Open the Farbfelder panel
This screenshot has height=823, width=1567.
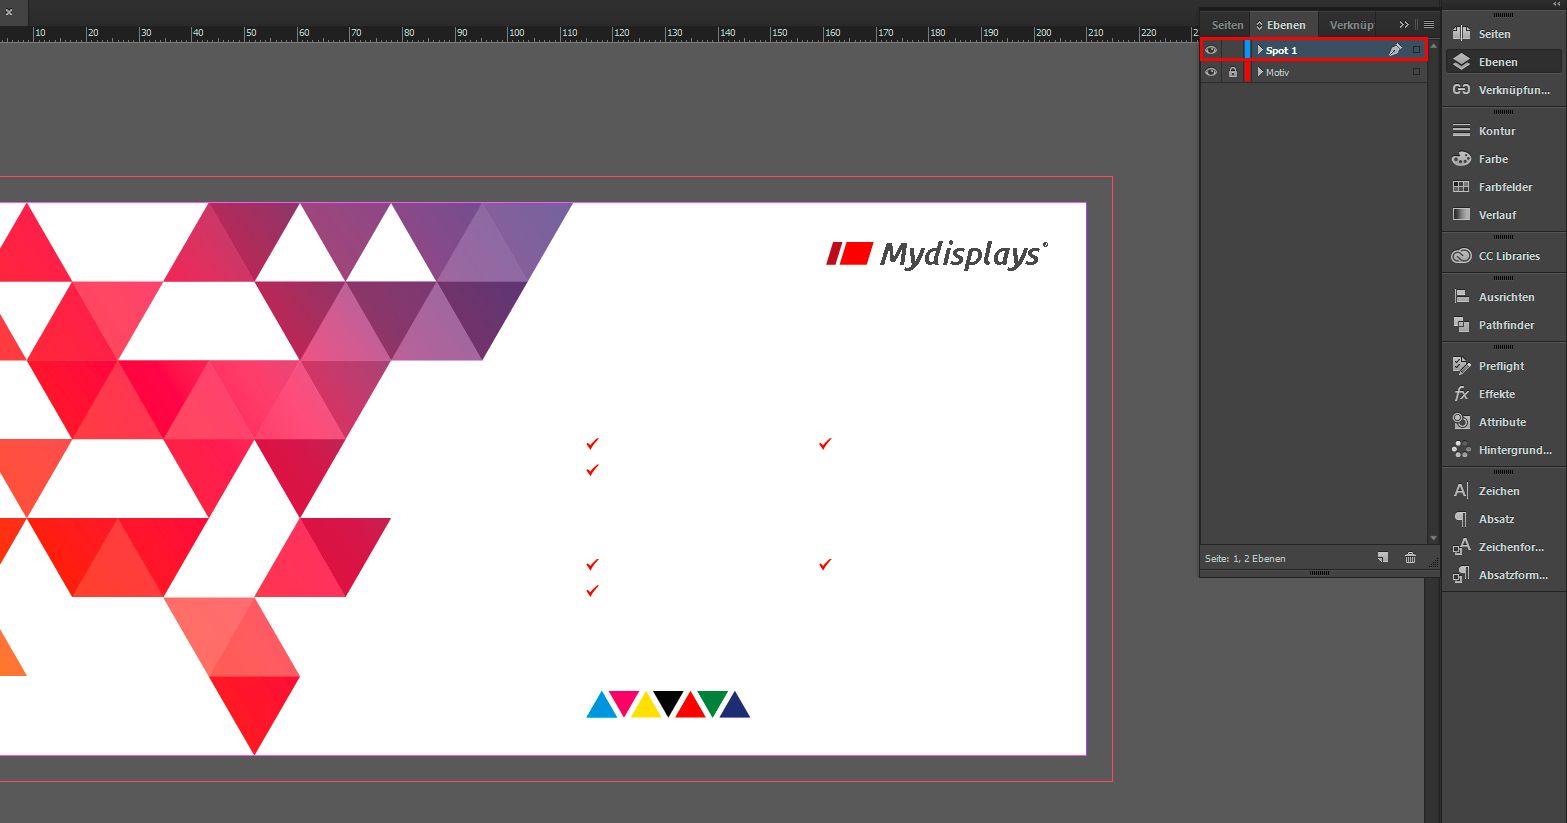pos(1503,187)
